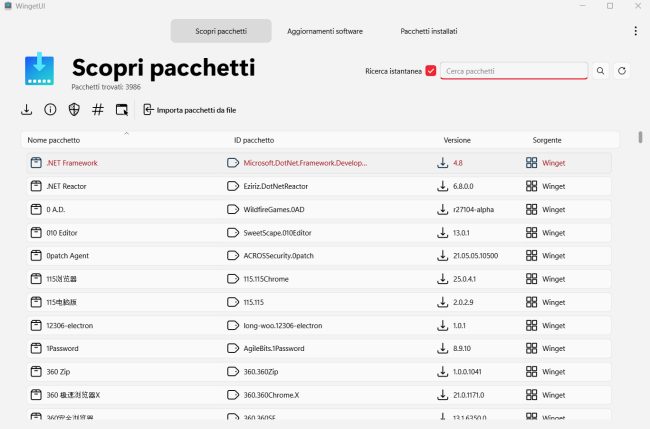Viewport: 650px width, 429px height.
Task: Click version 25.0.4.1 cell
Action: click(x=464, y=279)
